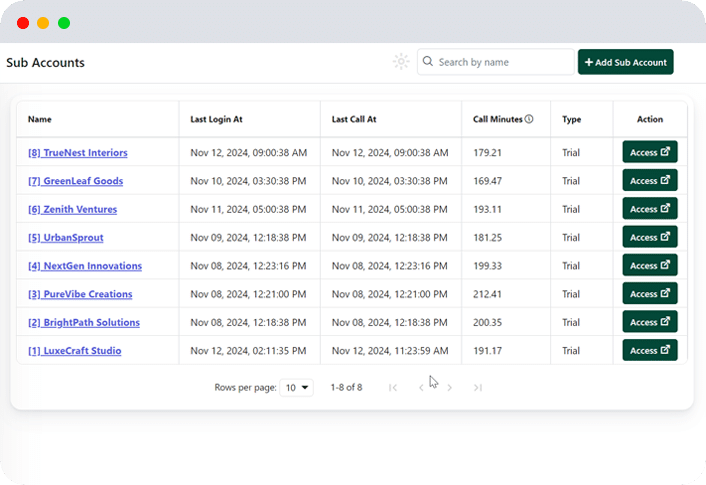Access the GreenLeaf Goods account
The height and width of the screenshot is (485, 706).
tap(650, 181)
